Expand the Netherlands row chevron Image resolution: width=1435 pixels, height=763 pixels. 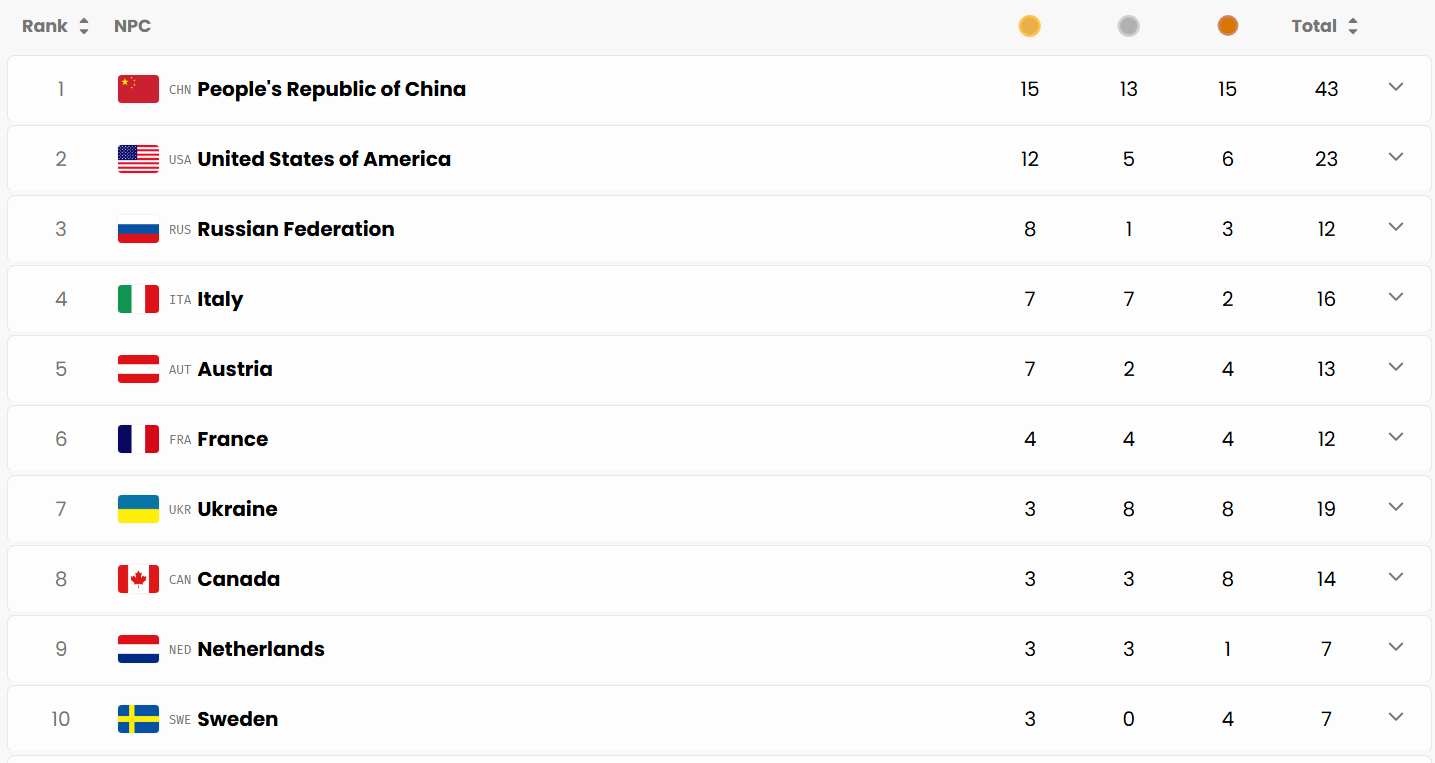click(x=1396, y=647)
